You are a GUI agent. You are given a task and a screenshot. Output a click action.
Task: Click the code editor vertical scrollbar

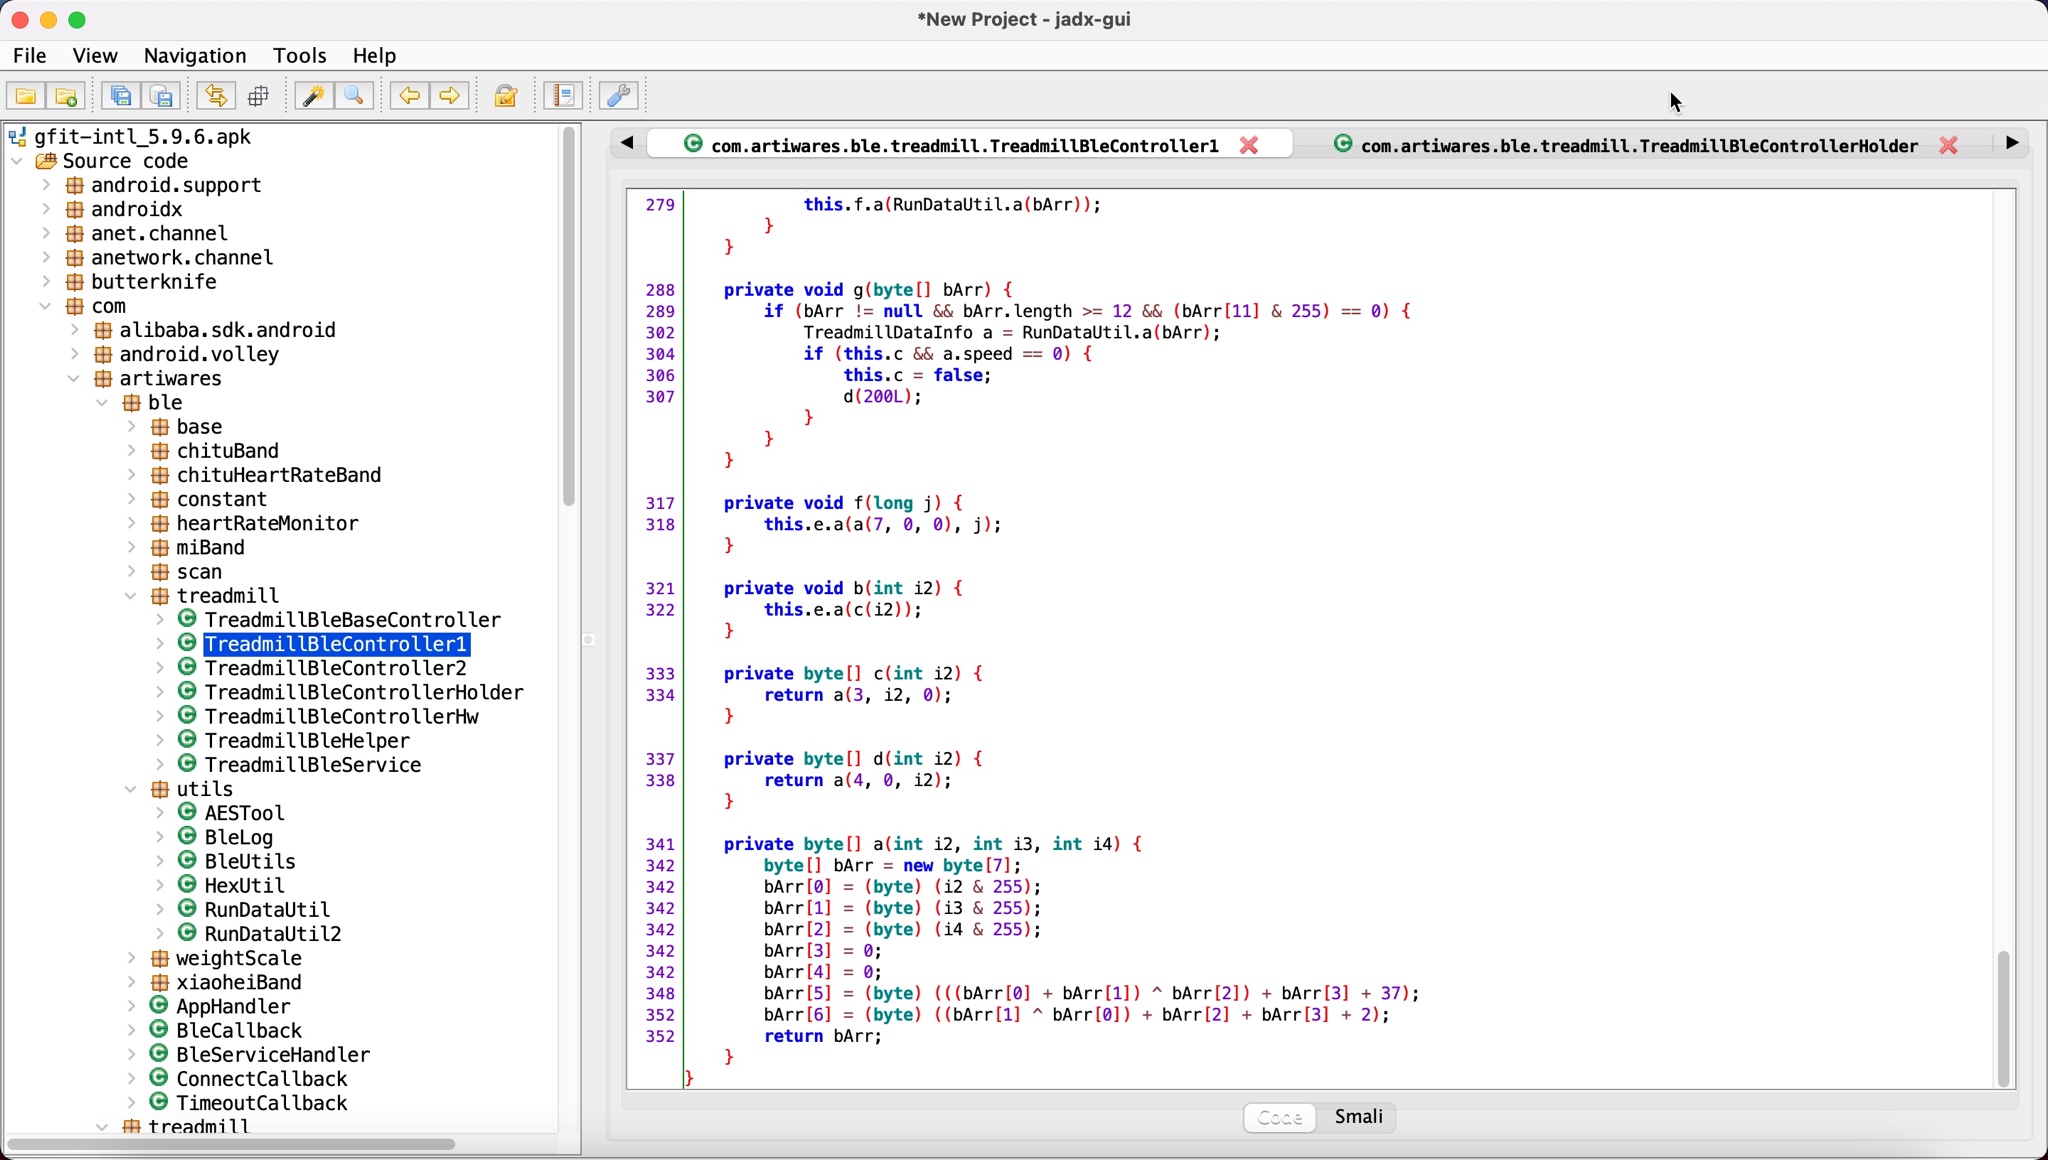click(2003, 1019)
